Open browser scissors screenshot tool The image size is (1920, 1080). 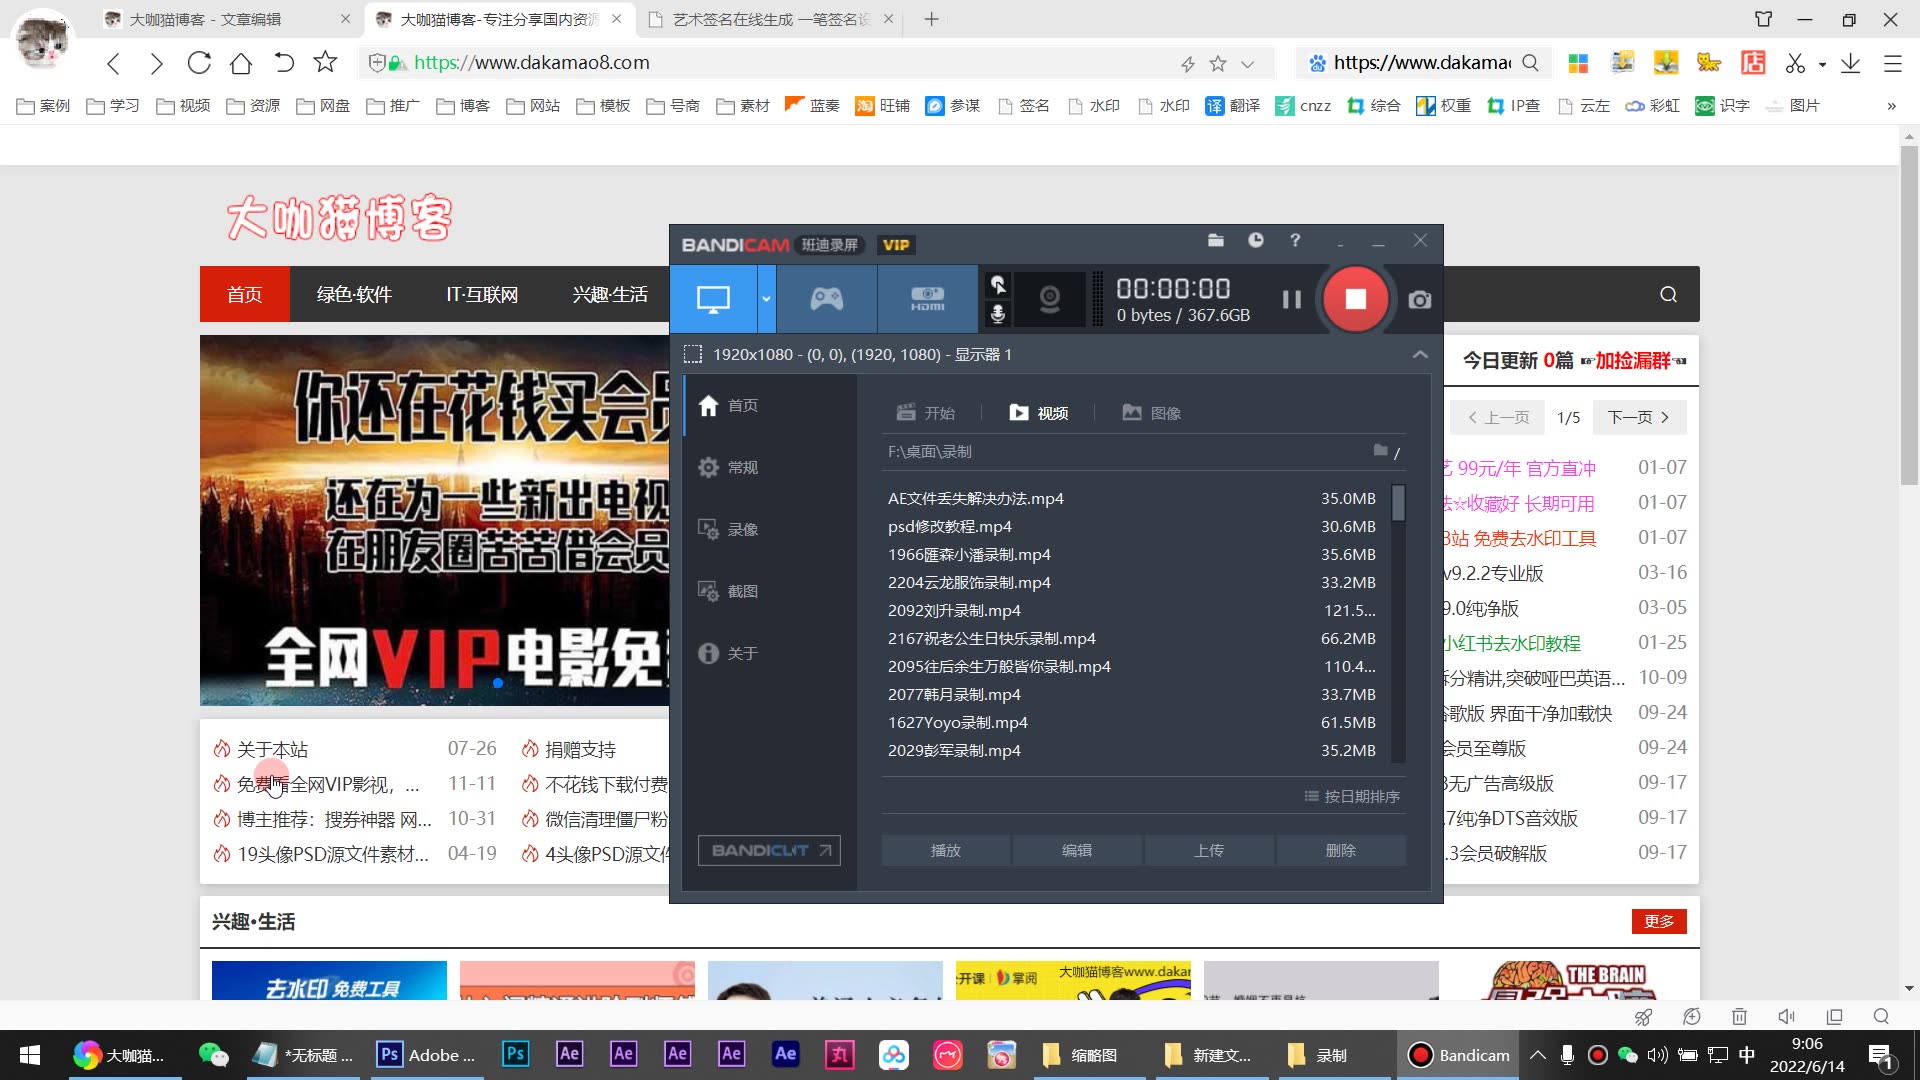point(1796,63)
